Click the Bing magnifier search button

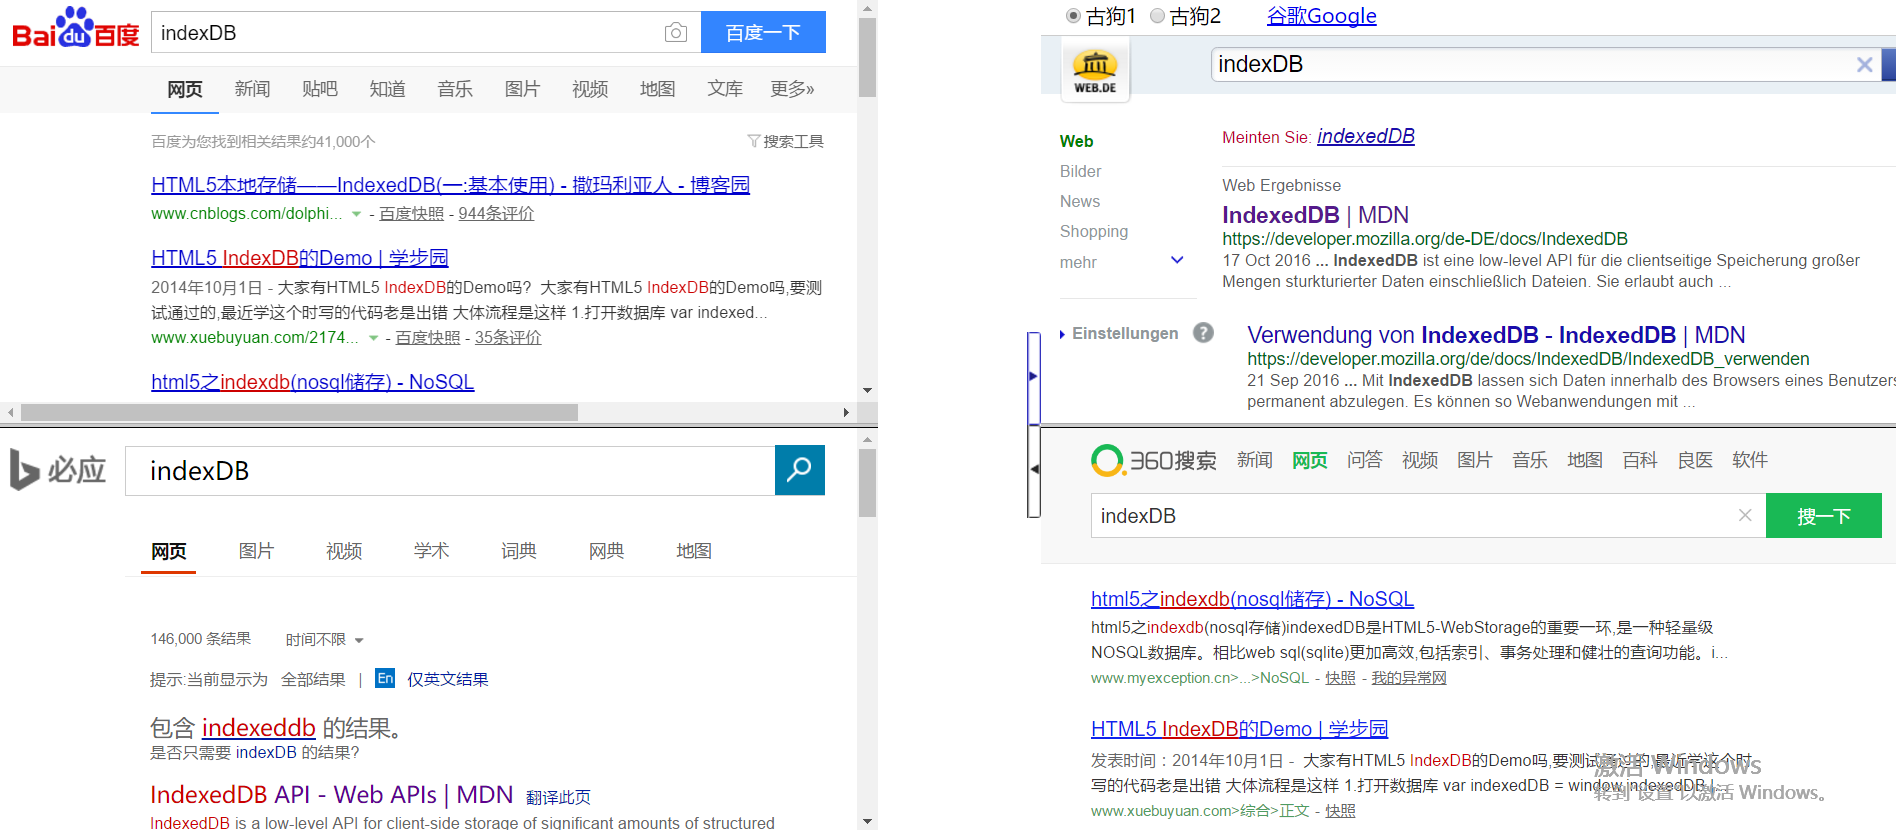coord(799,470)
